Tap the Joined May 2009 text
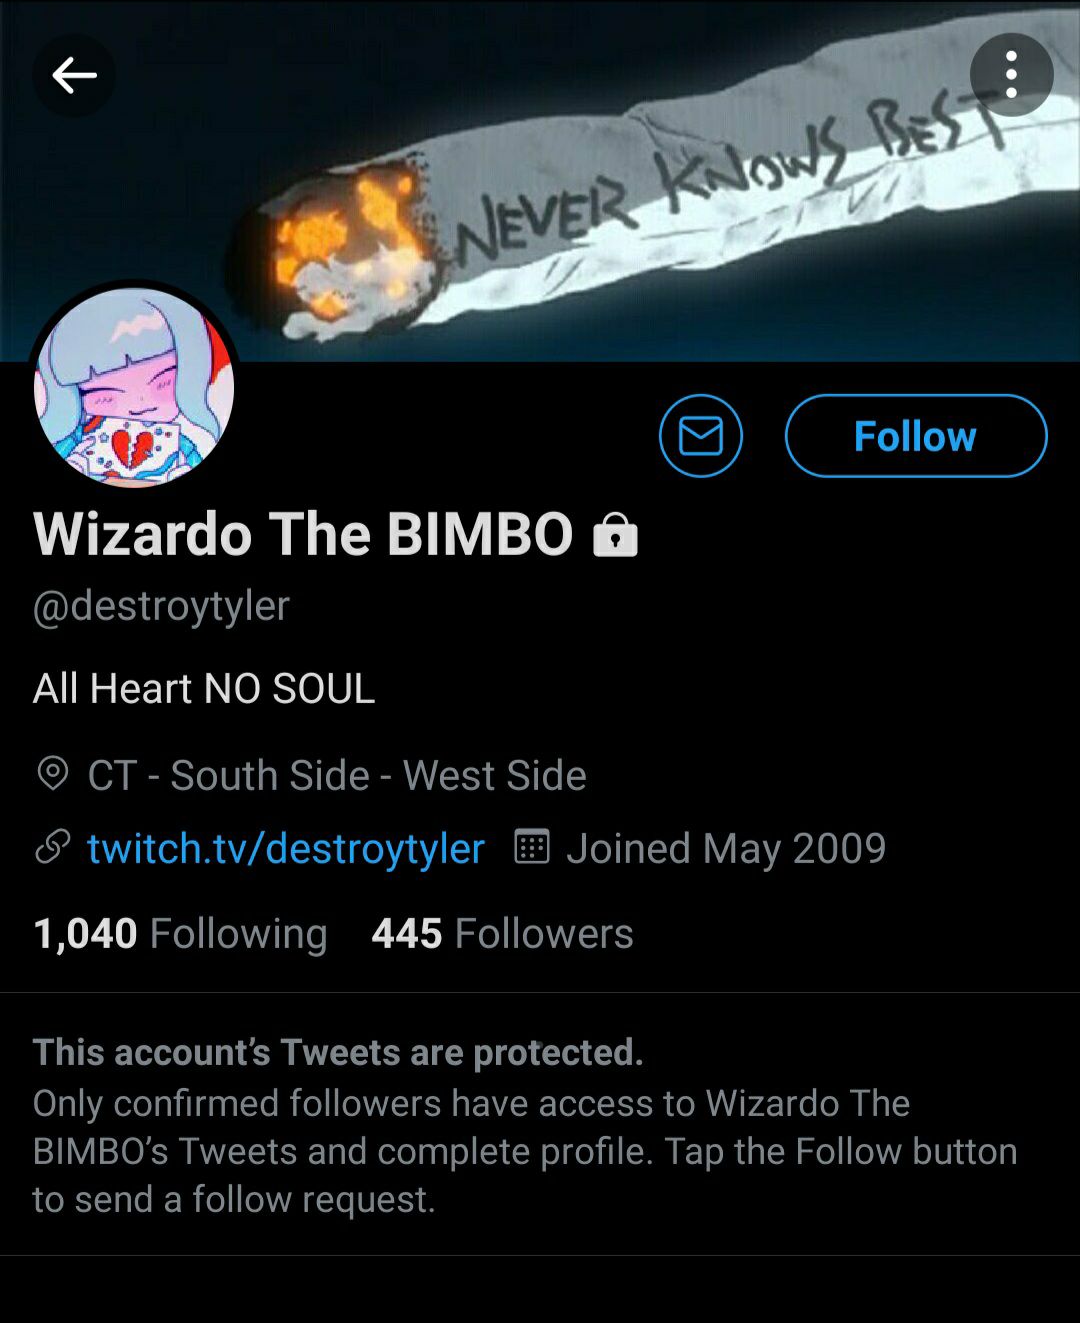The image size is (1080, 1323). 726,848
